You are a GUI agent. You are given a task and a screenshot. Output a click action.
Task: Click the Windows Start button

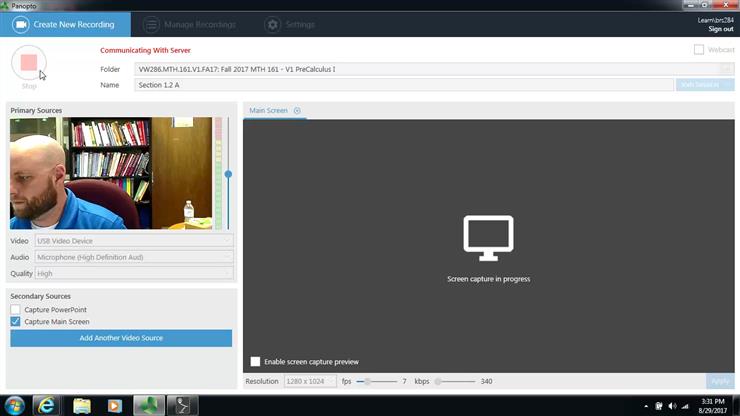[14, 405]
